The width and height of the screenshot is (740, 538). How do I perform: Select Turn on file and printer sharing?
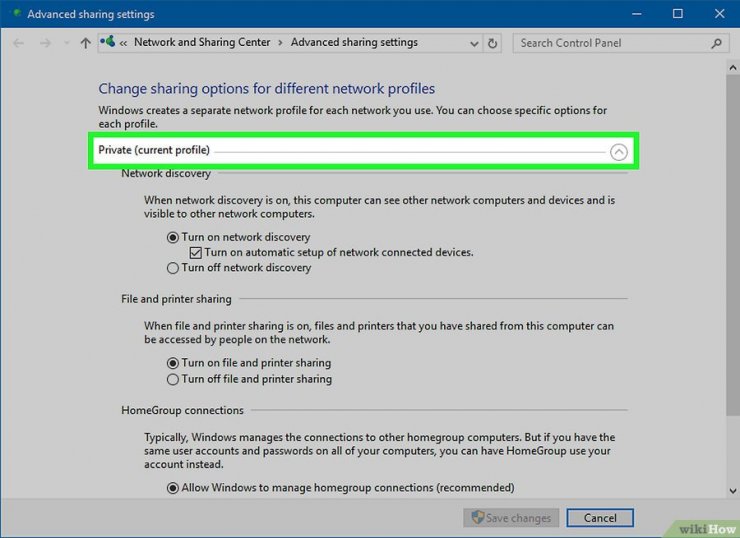(x=173, y=363)
